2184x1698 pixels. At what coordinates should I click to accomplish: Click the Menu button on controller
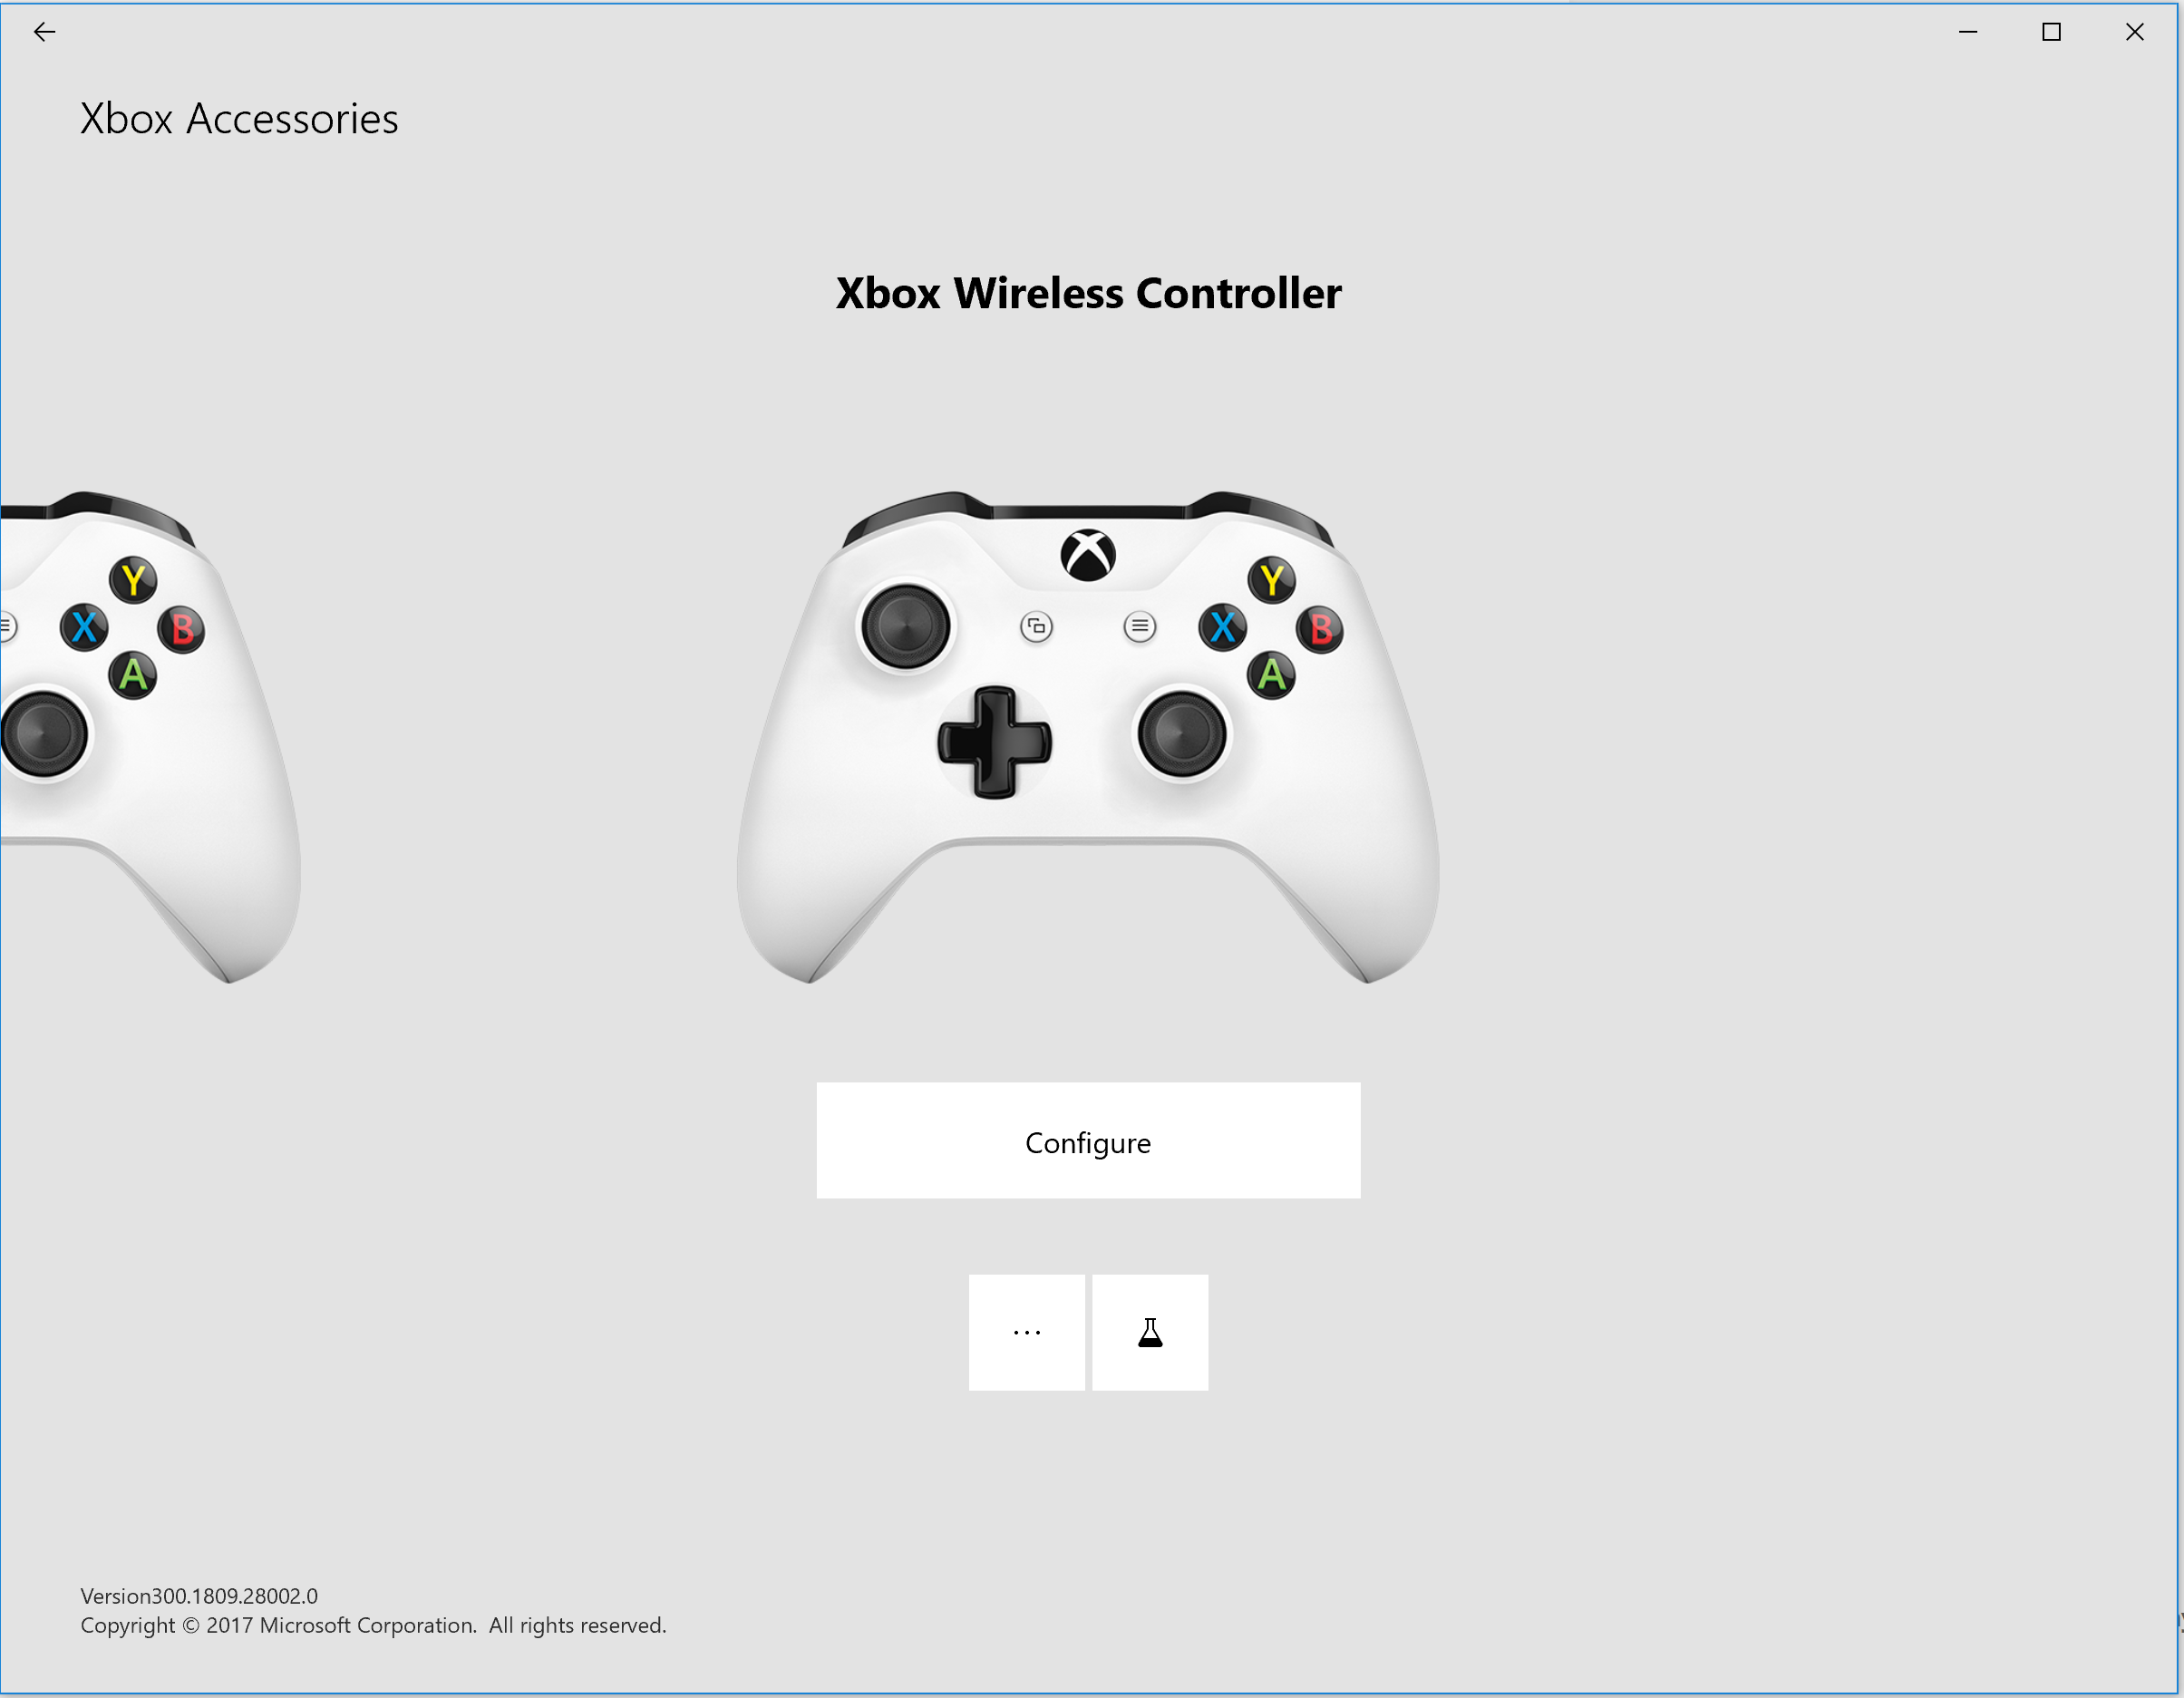coord(1136,622)
